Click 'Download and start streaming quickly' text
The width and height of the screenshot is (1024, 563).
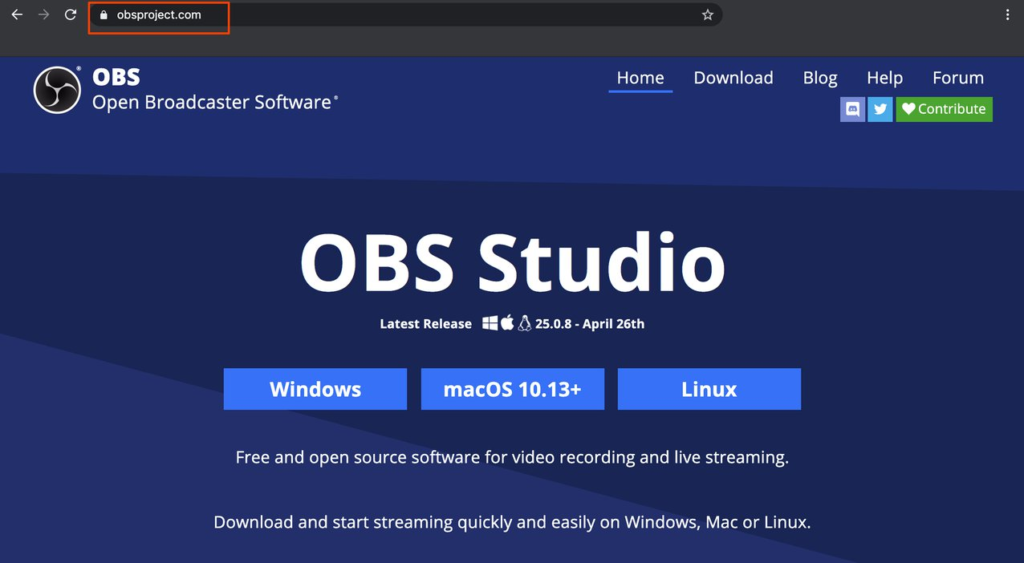click(x=512, y=523)
